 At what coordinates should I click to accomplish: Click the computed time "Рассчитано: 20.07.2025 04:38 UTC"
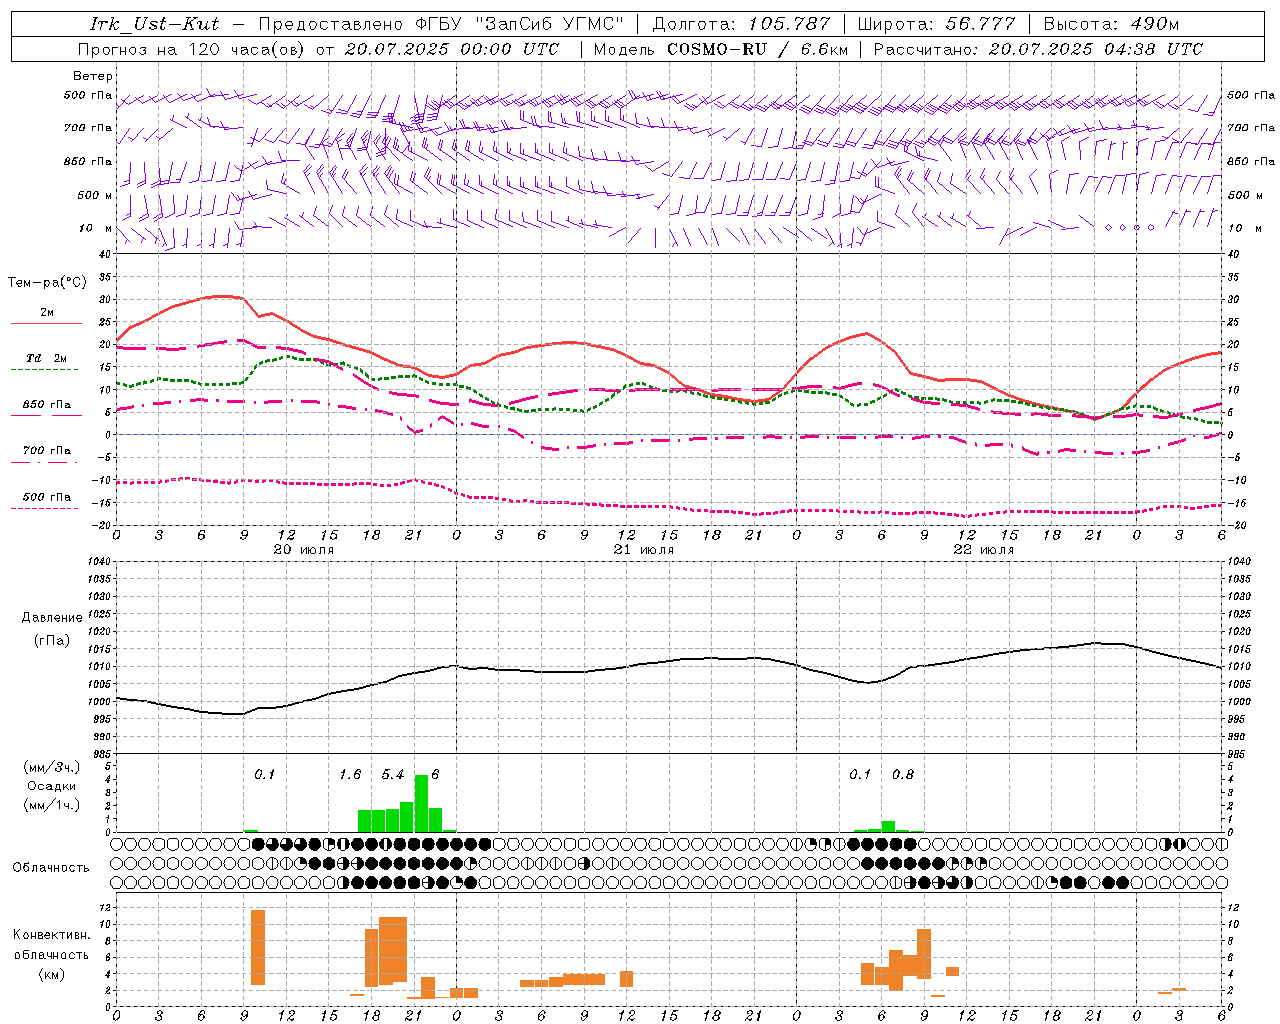tap(1038, 49)
